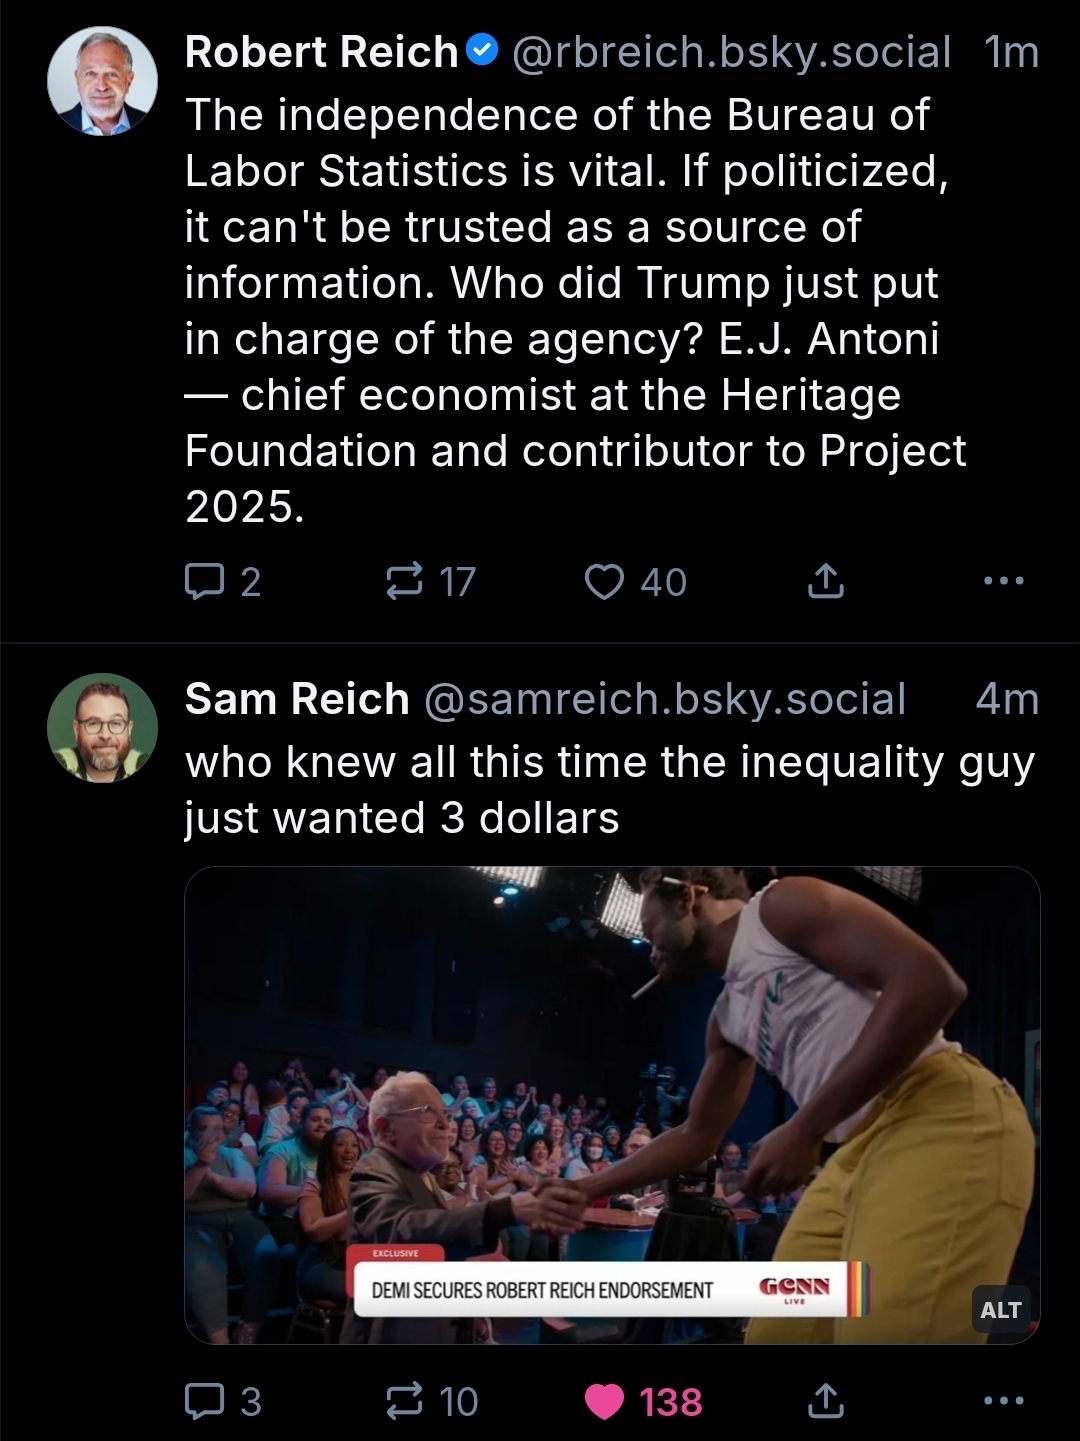
Task: Tap the Robert Reich display name
Action: (321, 52)
